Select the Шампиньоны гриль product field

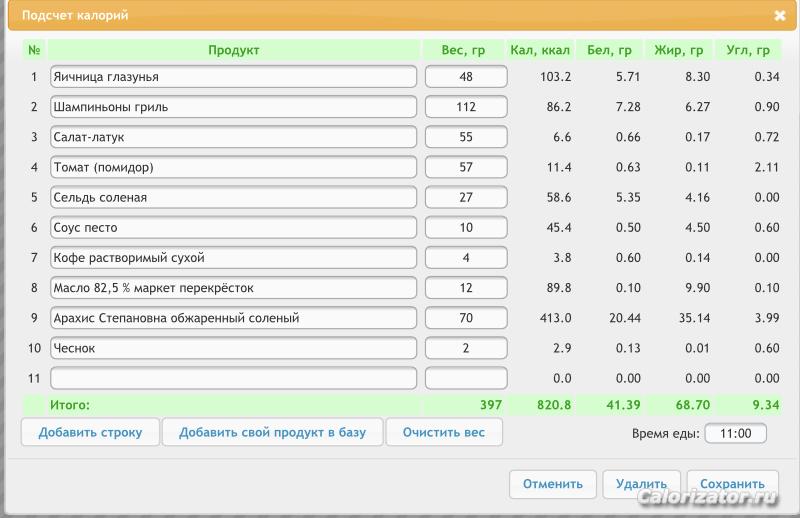233,107
